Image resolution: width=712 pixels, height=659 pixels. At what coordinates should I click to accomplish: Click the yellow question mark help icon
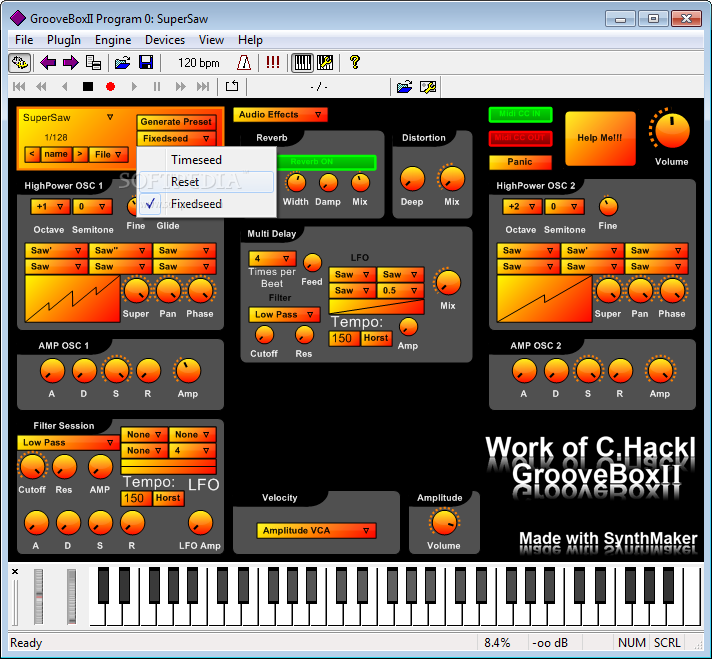[x=355, y=62]
